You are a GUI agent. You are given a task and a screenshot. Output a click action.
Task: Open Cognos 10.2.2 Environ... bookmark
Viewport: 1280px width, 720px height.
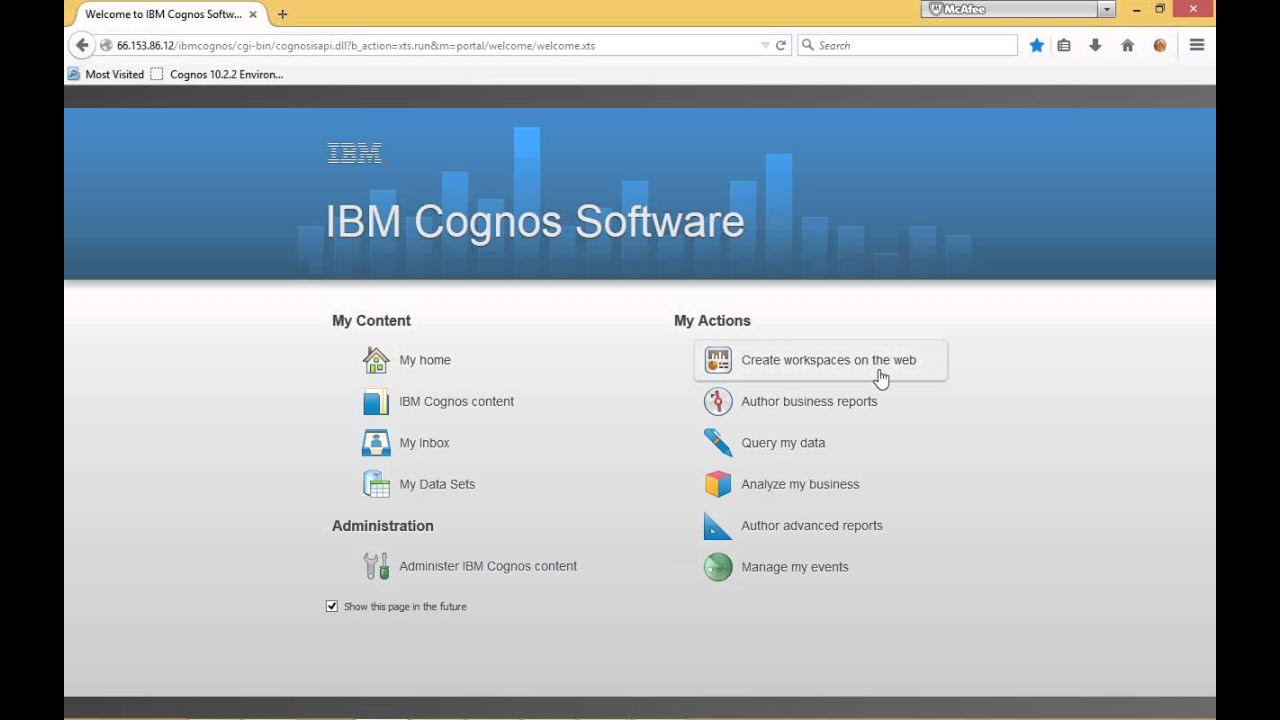[217, 74]
